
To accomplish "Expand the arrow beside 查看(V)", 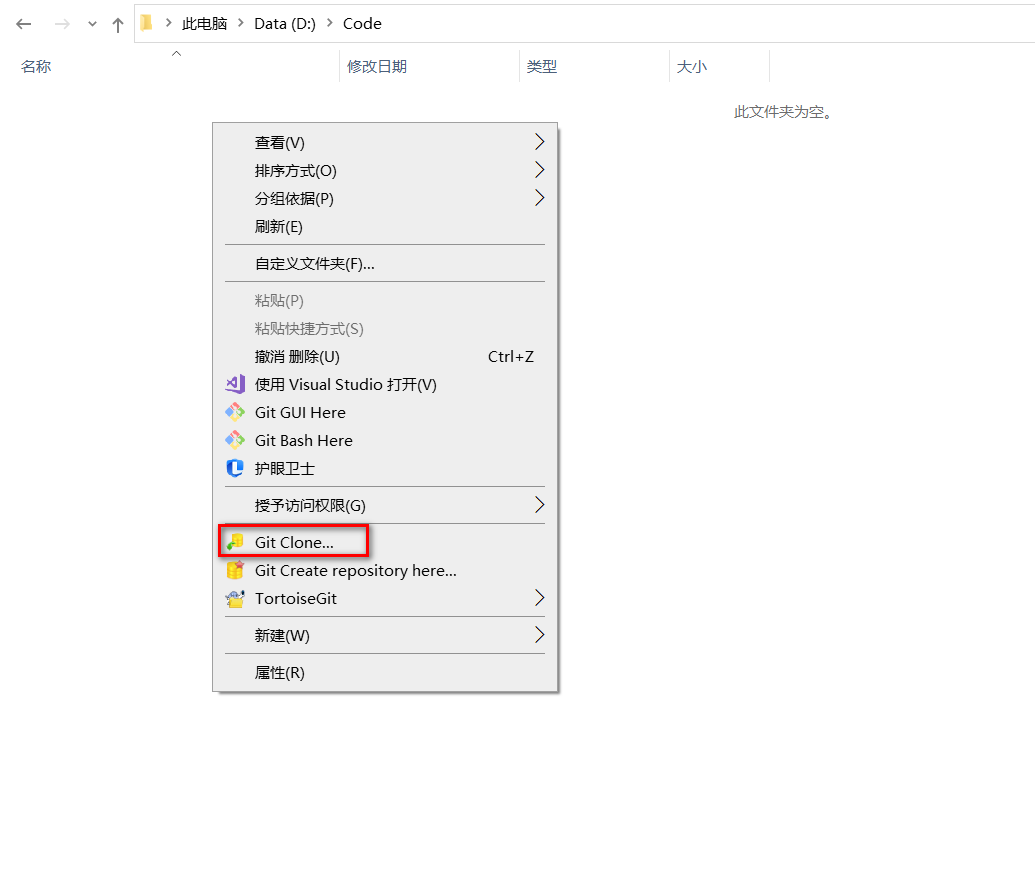I will click(x=539, y=142).
